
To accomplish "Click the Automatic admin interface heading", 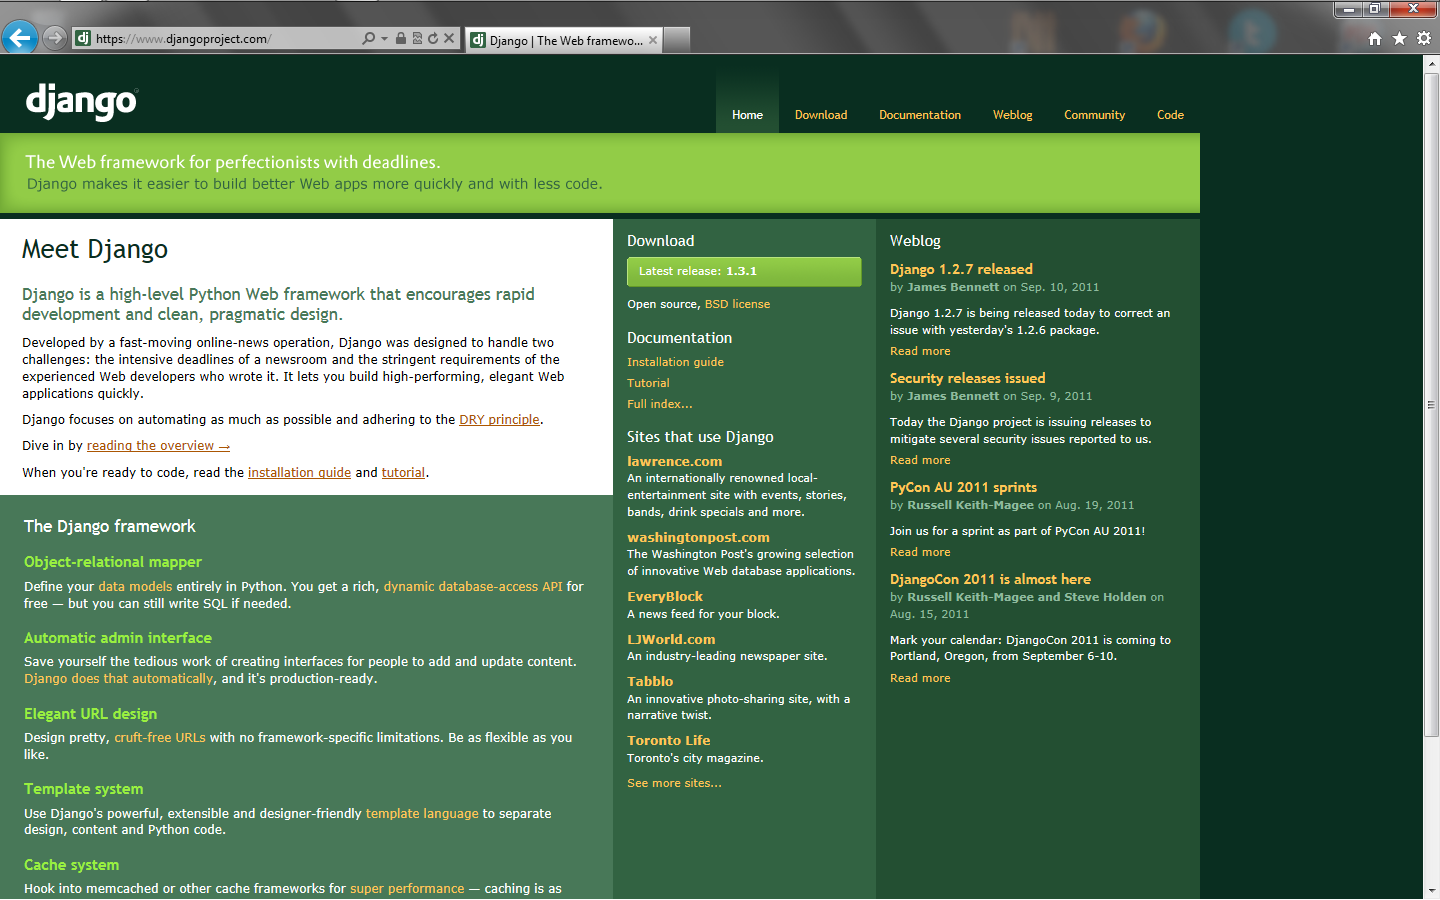I will (x=118, y=638).
